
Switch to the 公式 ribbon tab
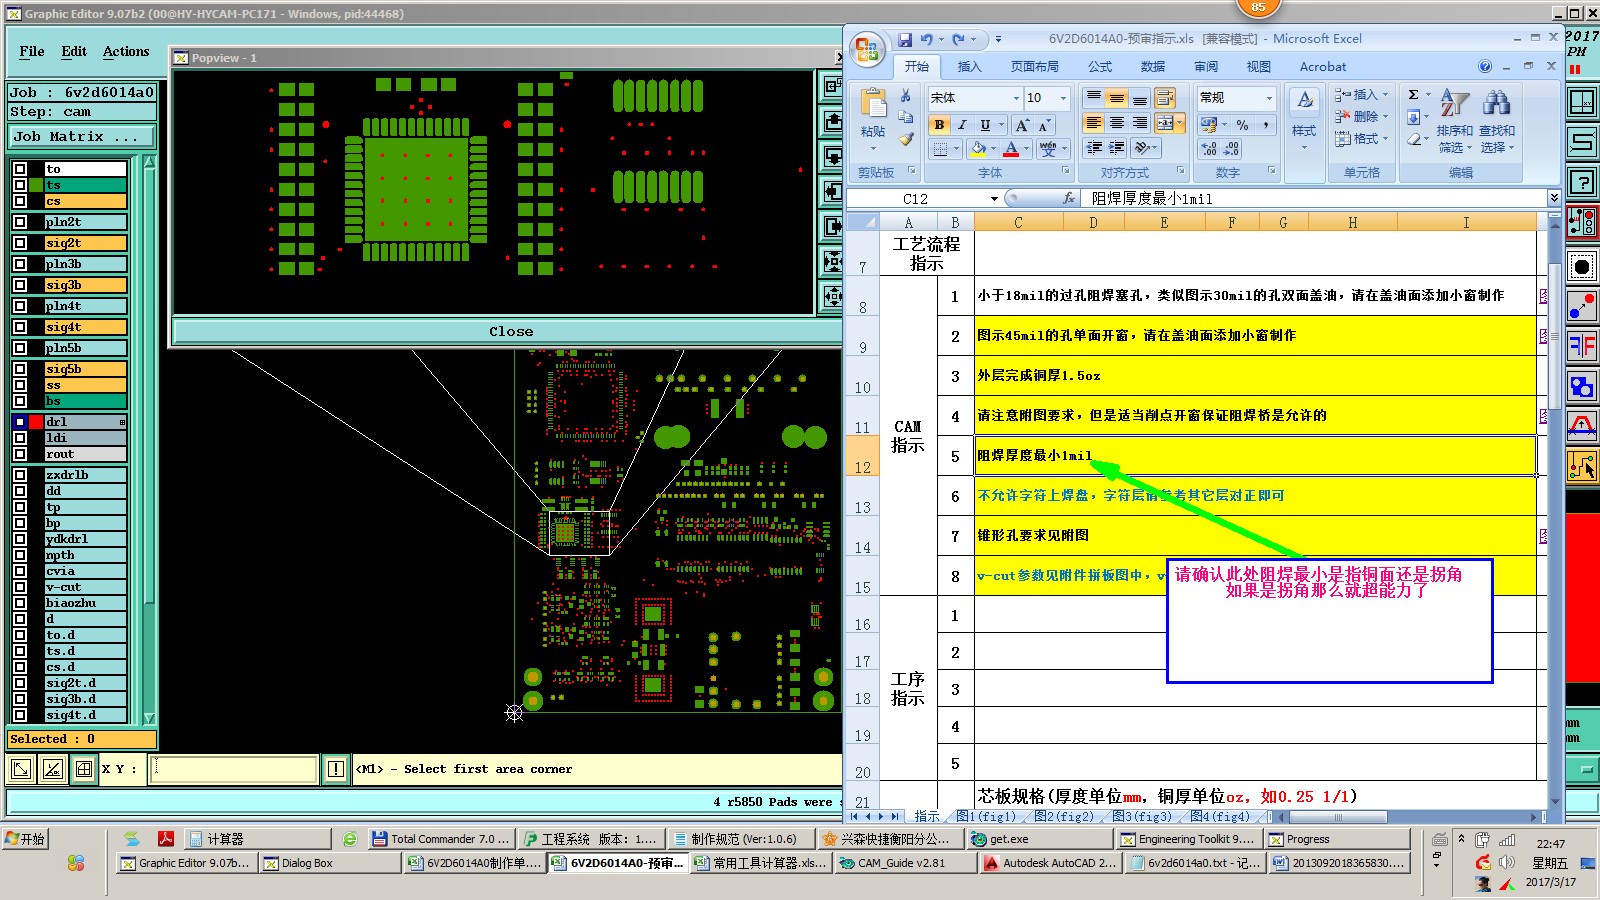point(1100,67)
